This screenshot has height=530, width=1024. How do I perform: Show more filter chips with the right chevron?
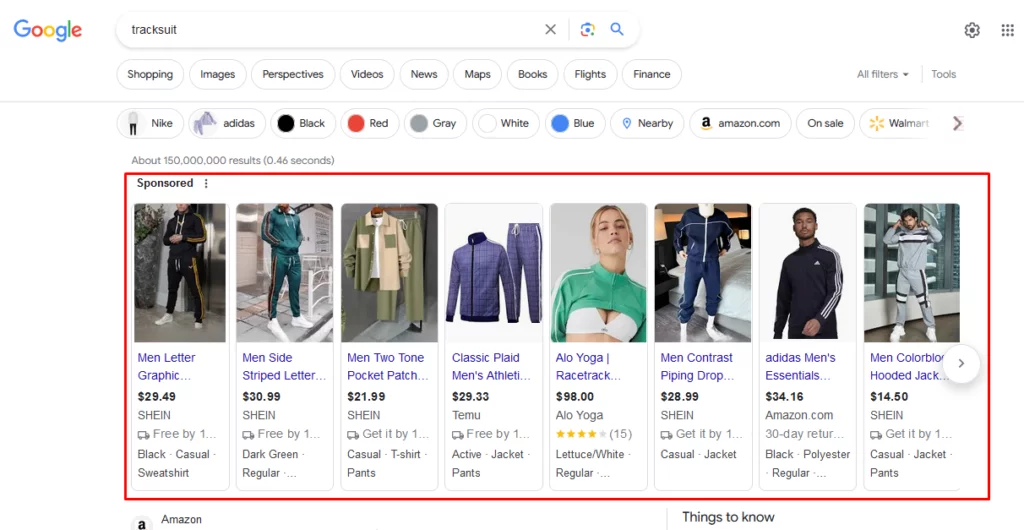957,123
